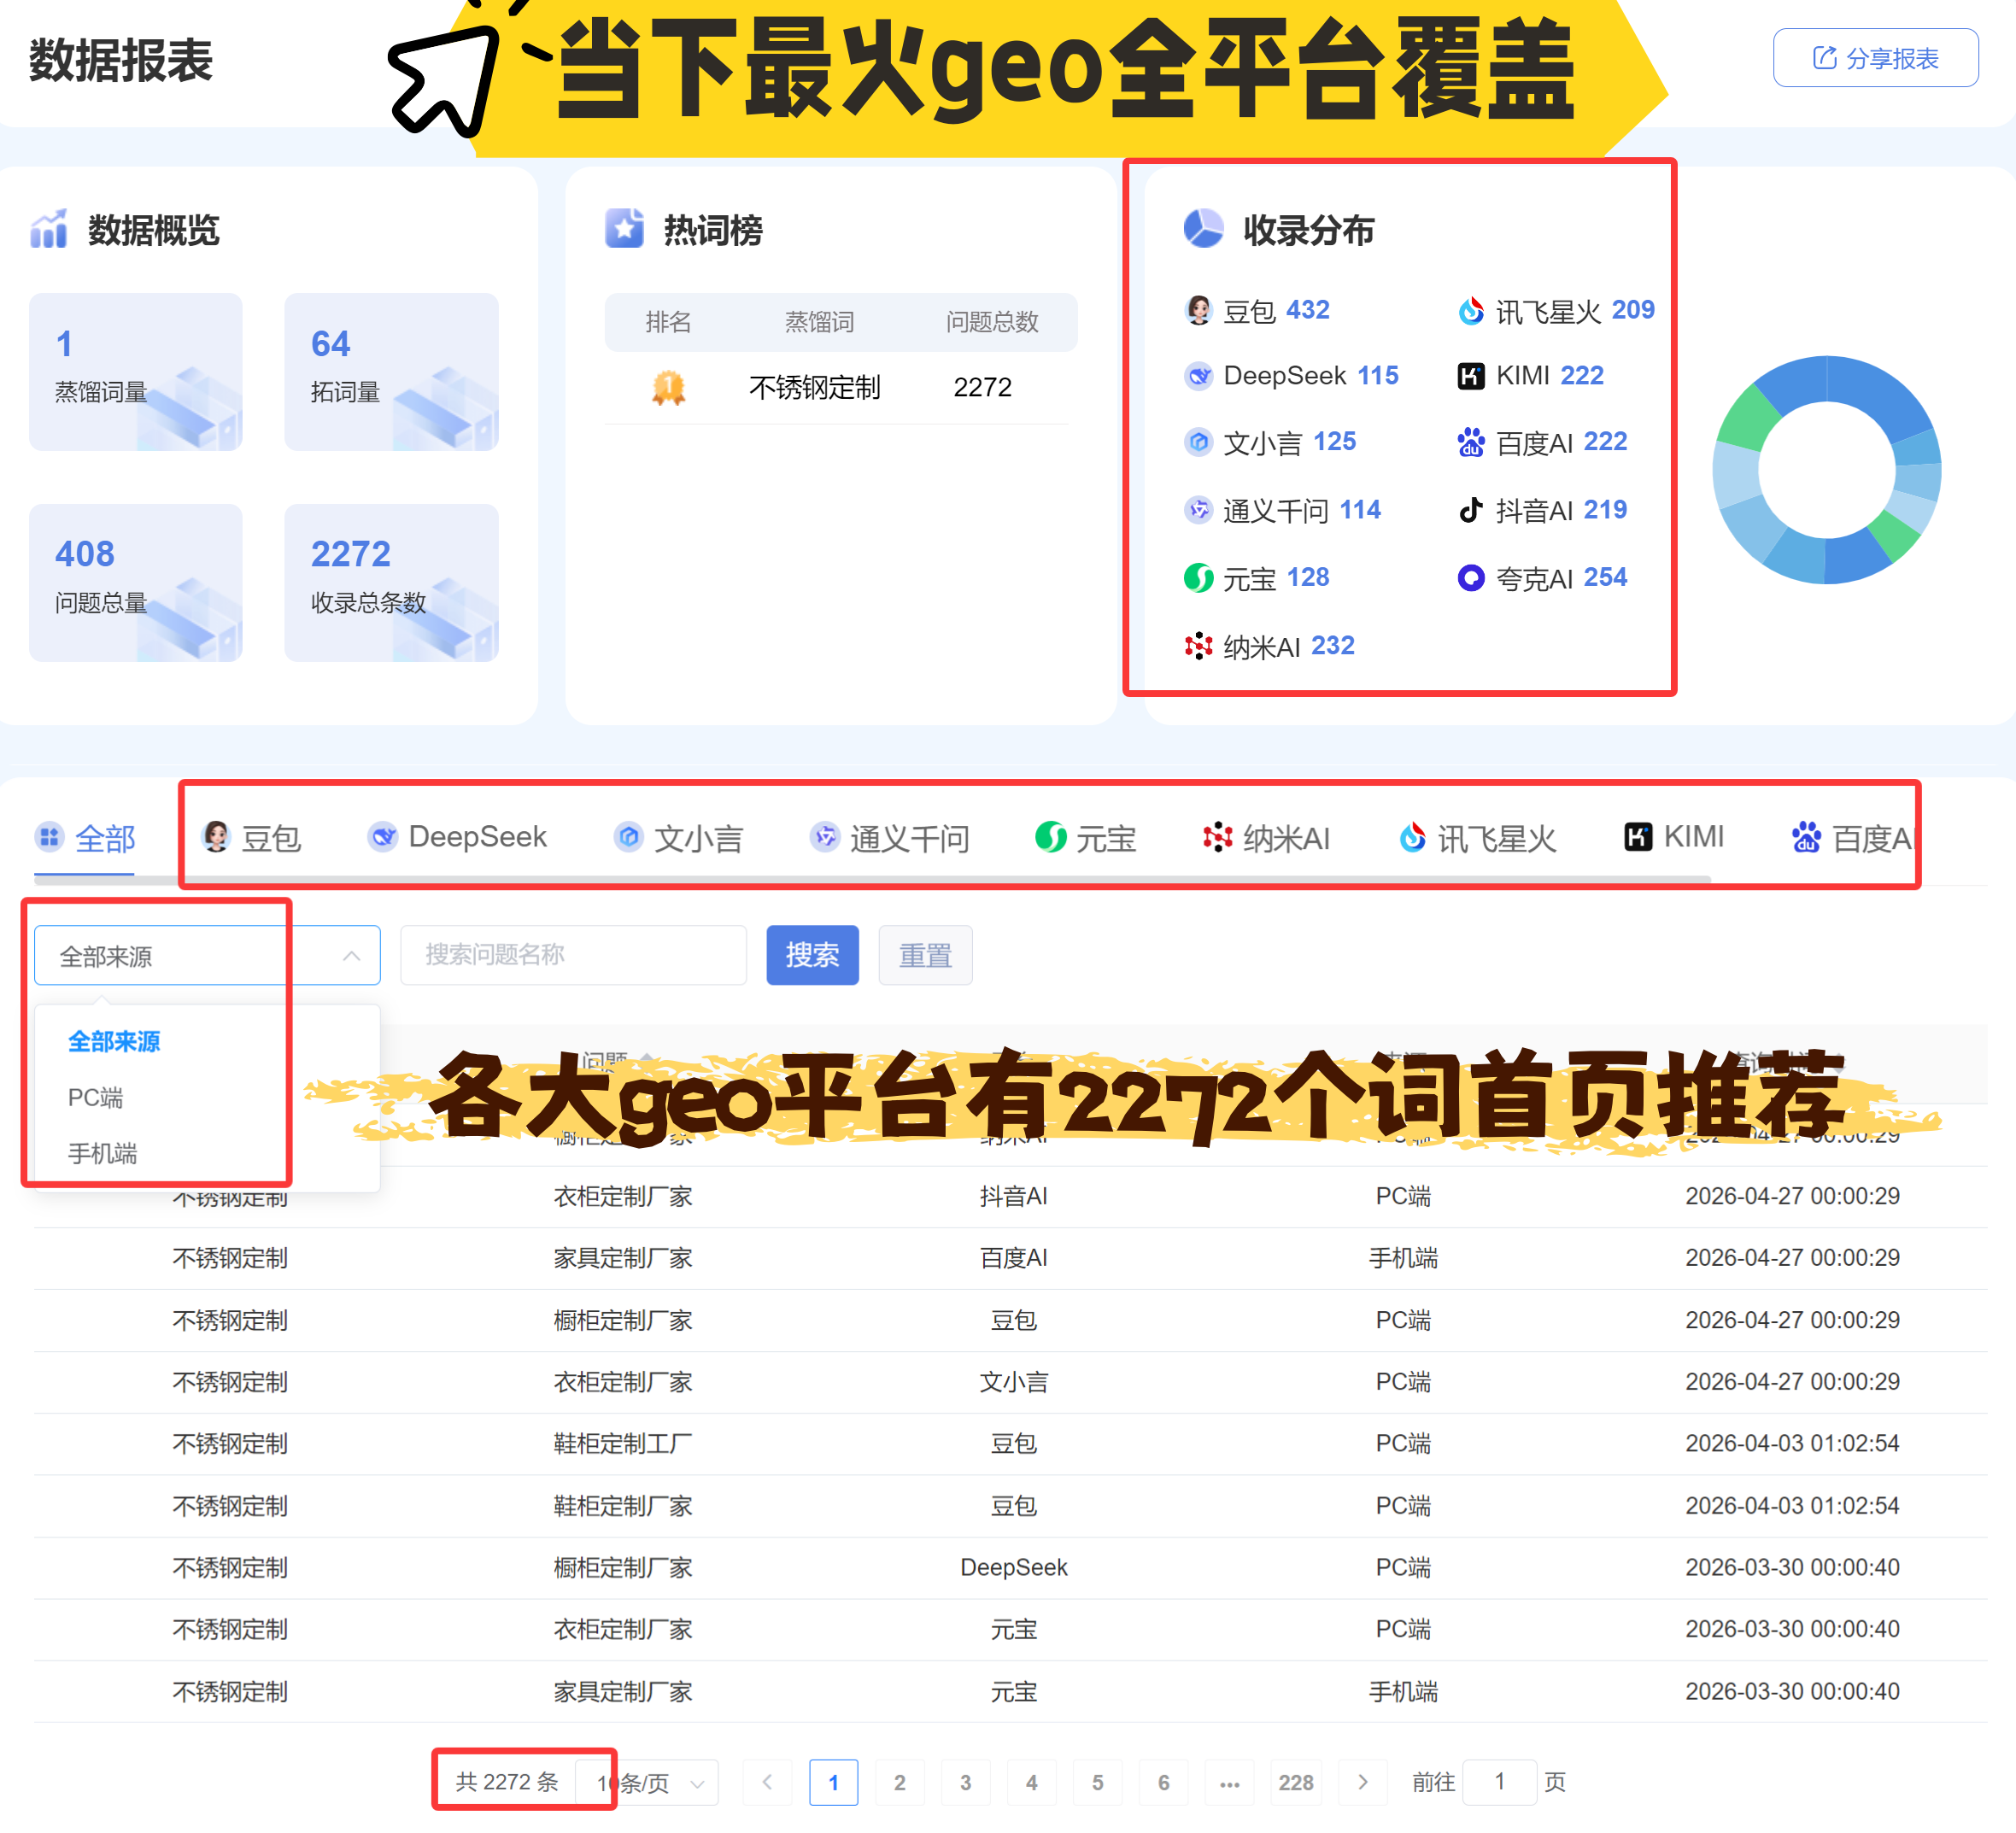Open the 元宝 tab
Viewport: 2016px width, 1833px height.
click(x=1086, y=838)
